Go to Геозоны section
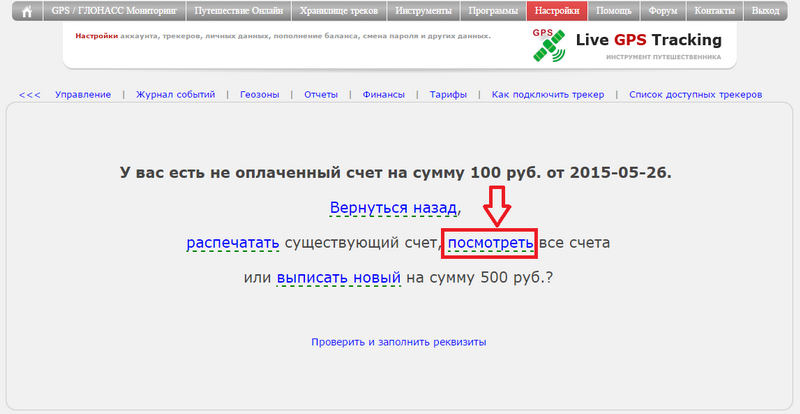Image resolution: width=800 pixels, height=414 pixels. click(259, 95)
